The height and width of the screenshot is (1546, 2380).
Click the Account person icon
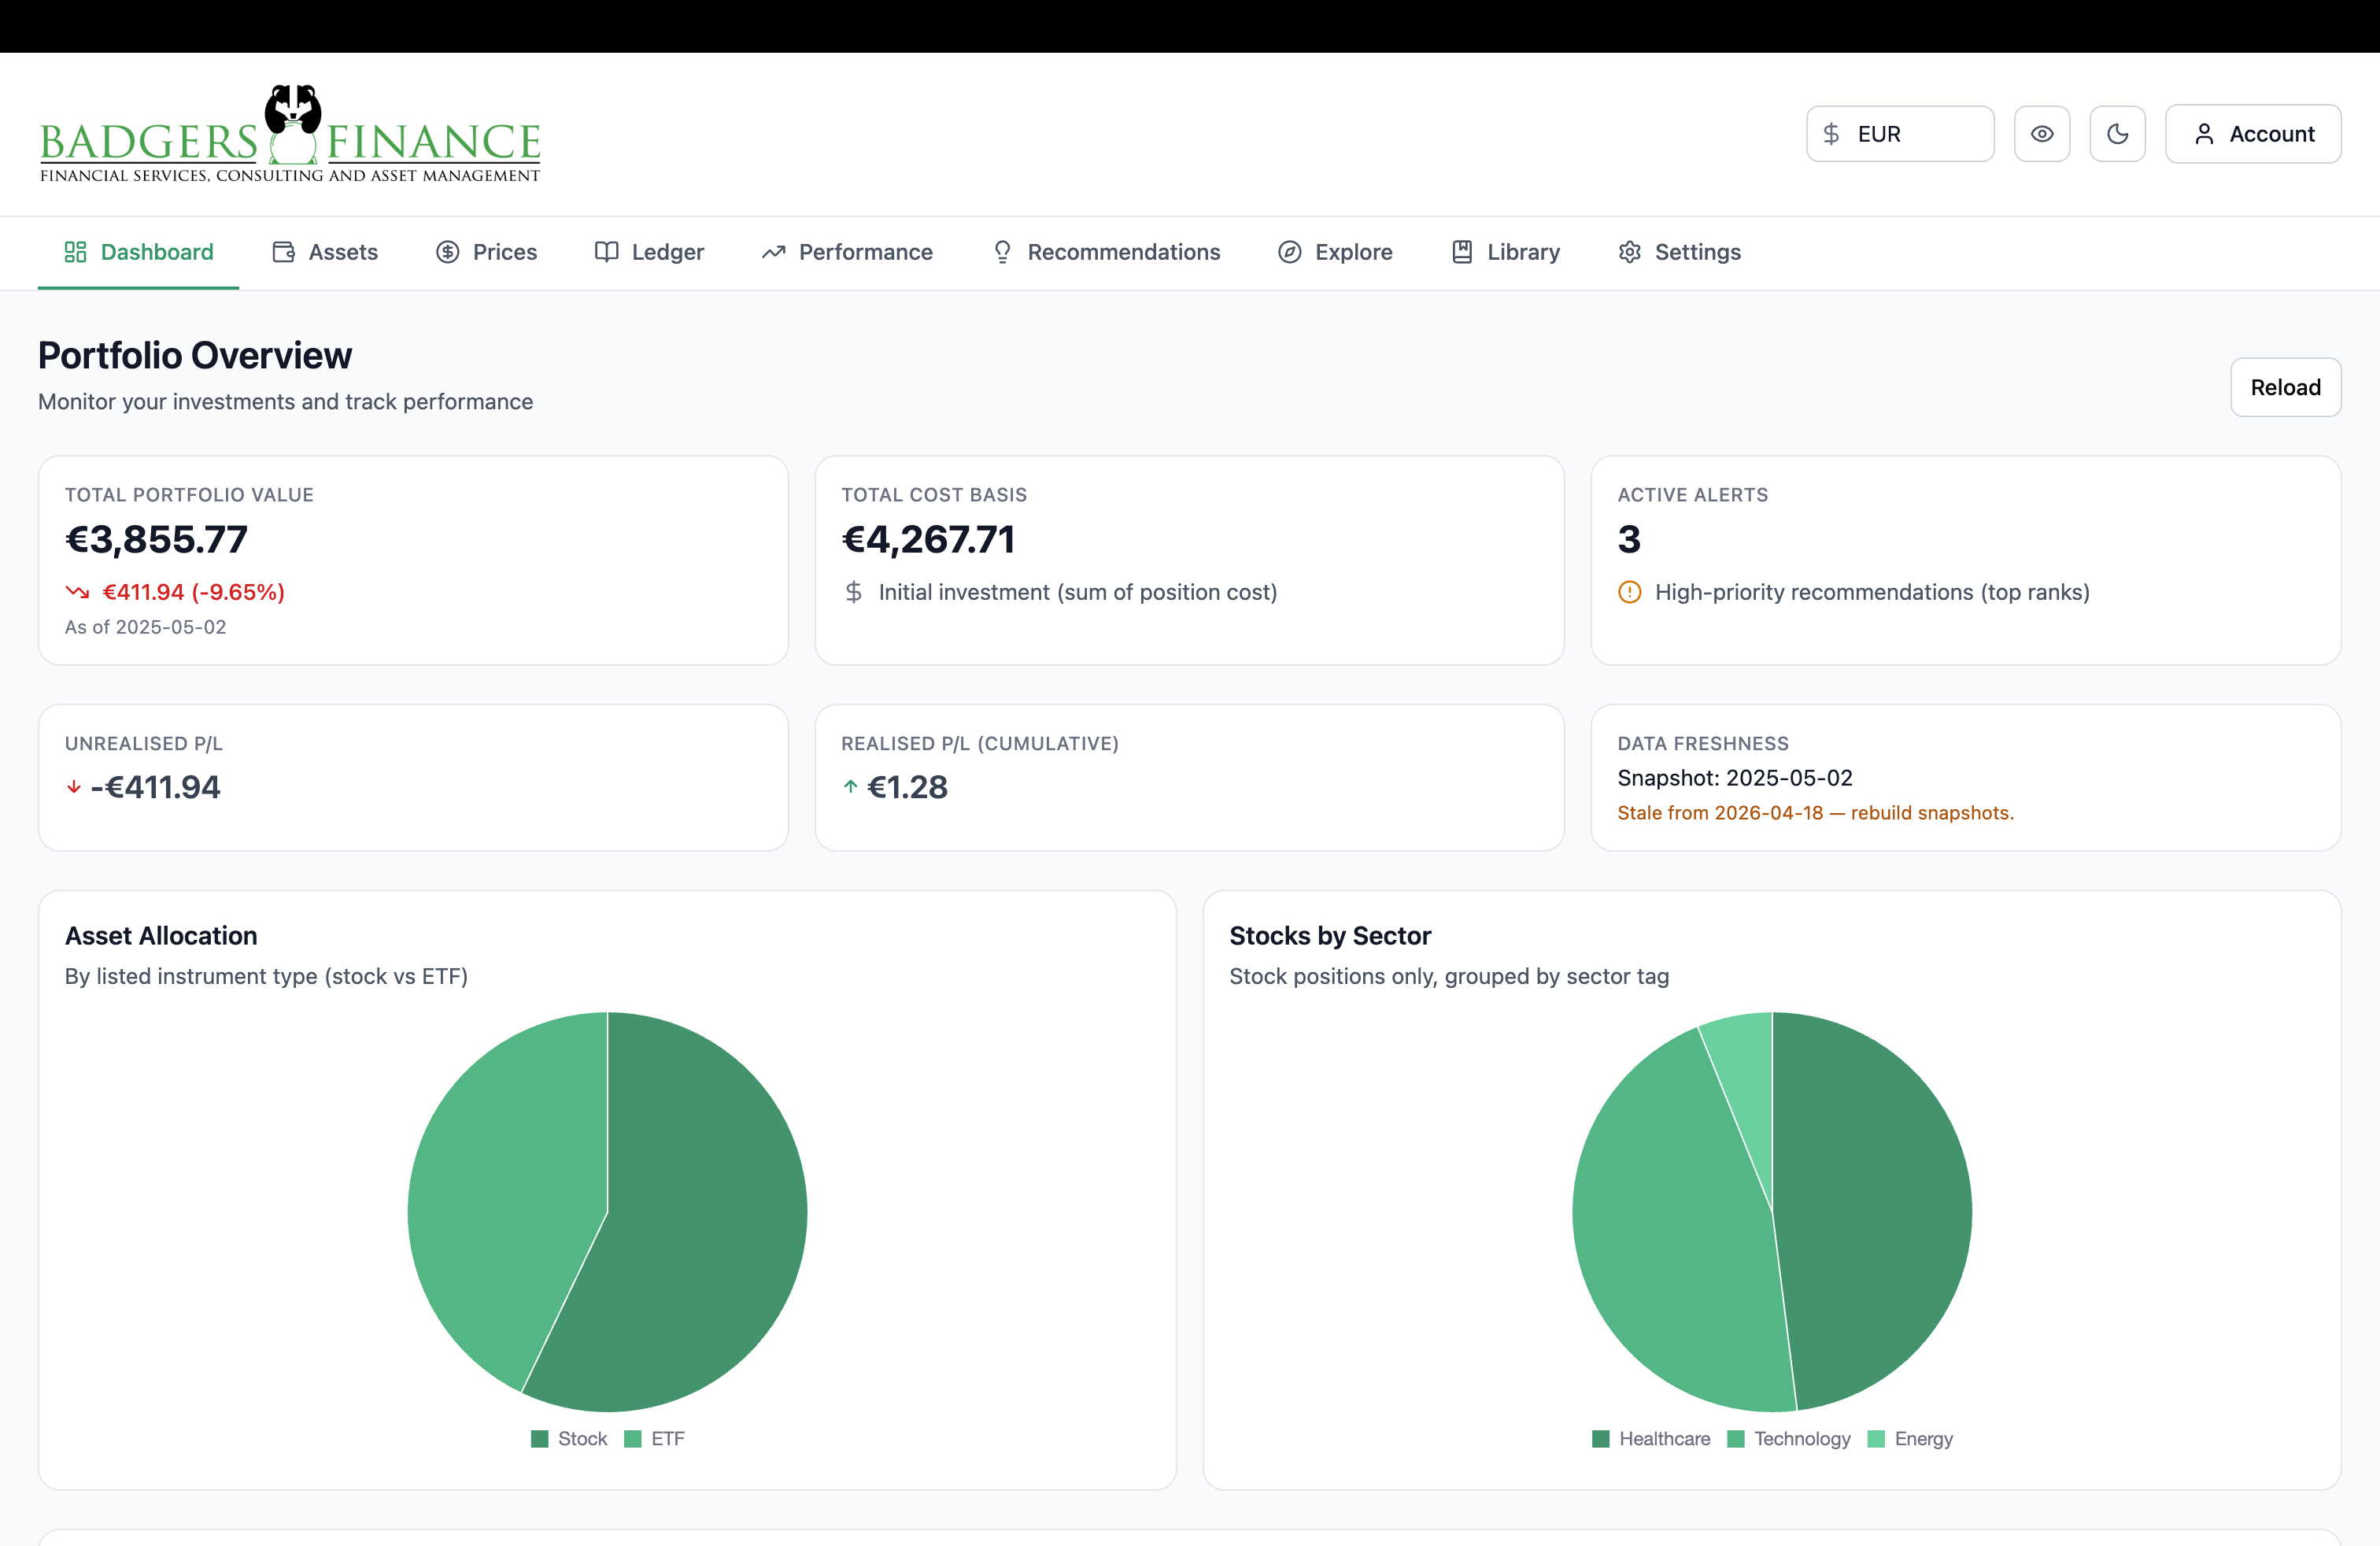[x=2204, y=134]
